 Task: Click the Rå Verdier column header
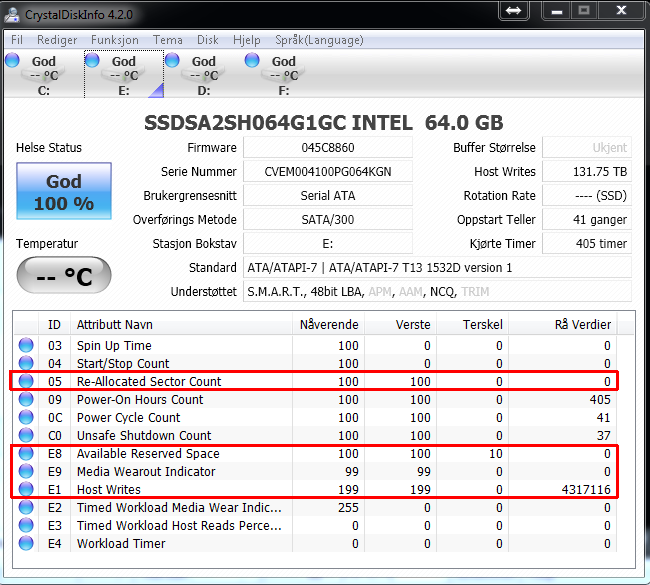pyautogui.click(x=563, y=325)
